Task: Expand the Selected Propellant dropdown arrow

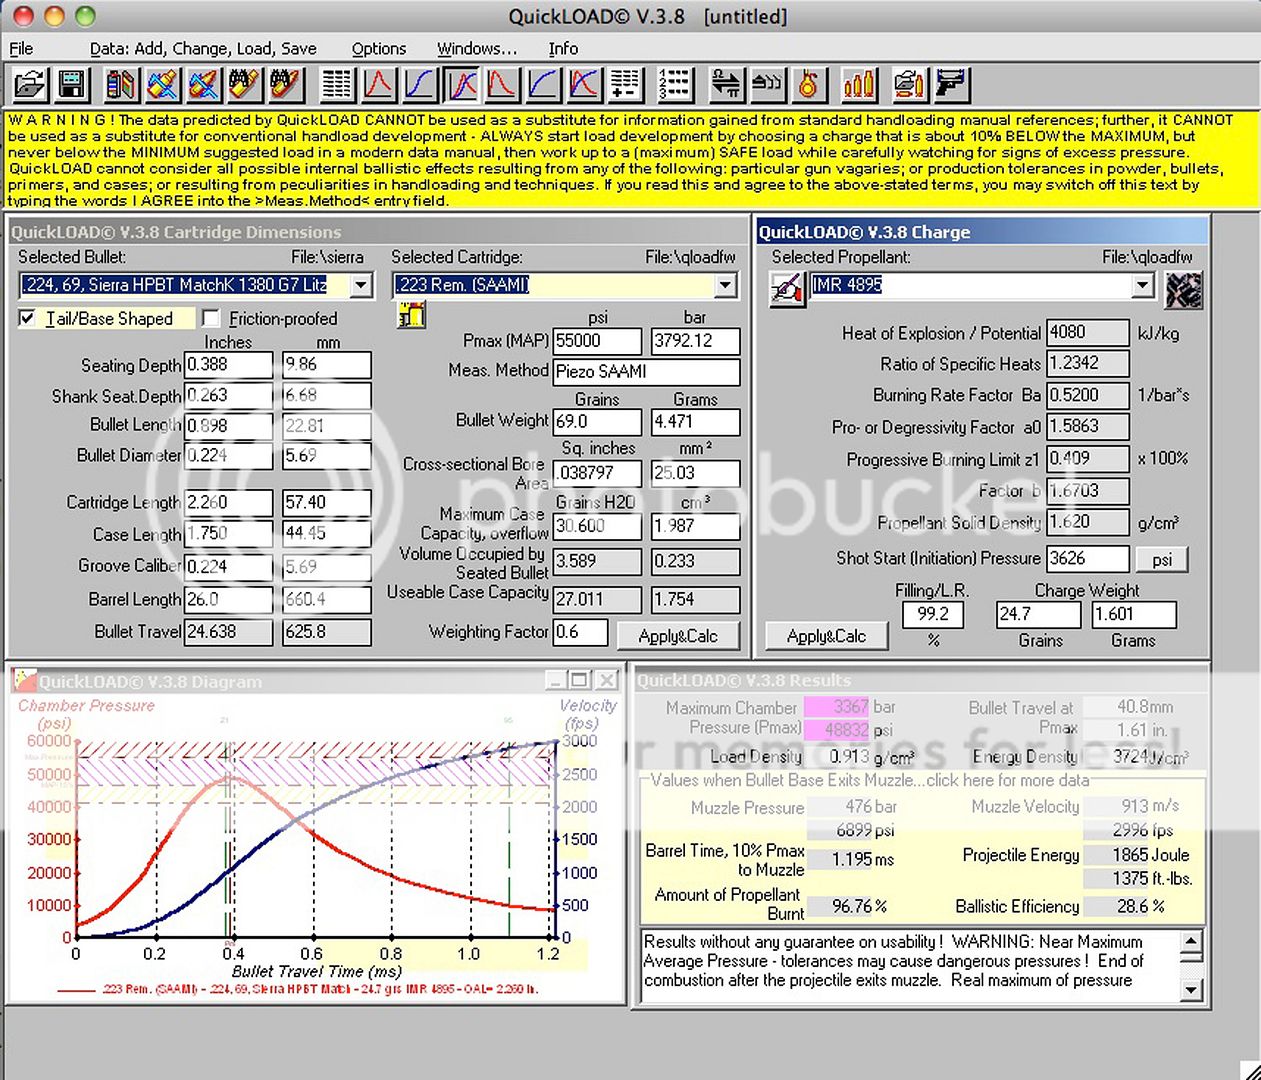Action: [1142, 286]
